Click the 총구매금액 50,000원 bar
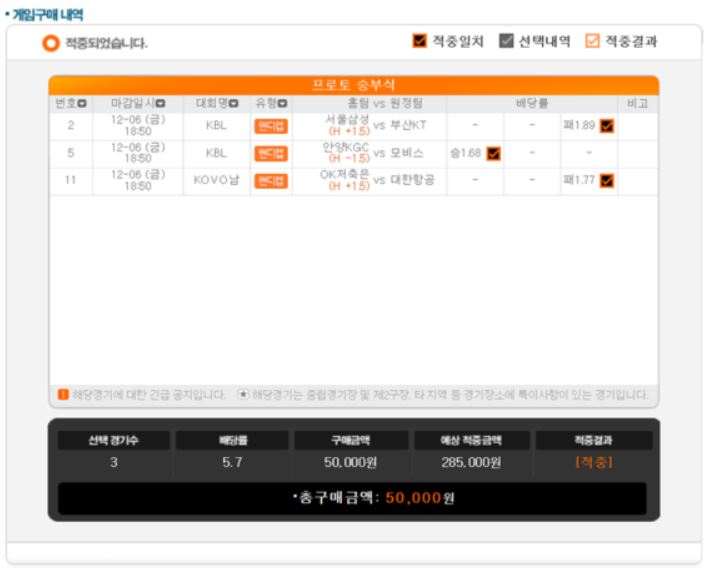 (x=352, y=498)
